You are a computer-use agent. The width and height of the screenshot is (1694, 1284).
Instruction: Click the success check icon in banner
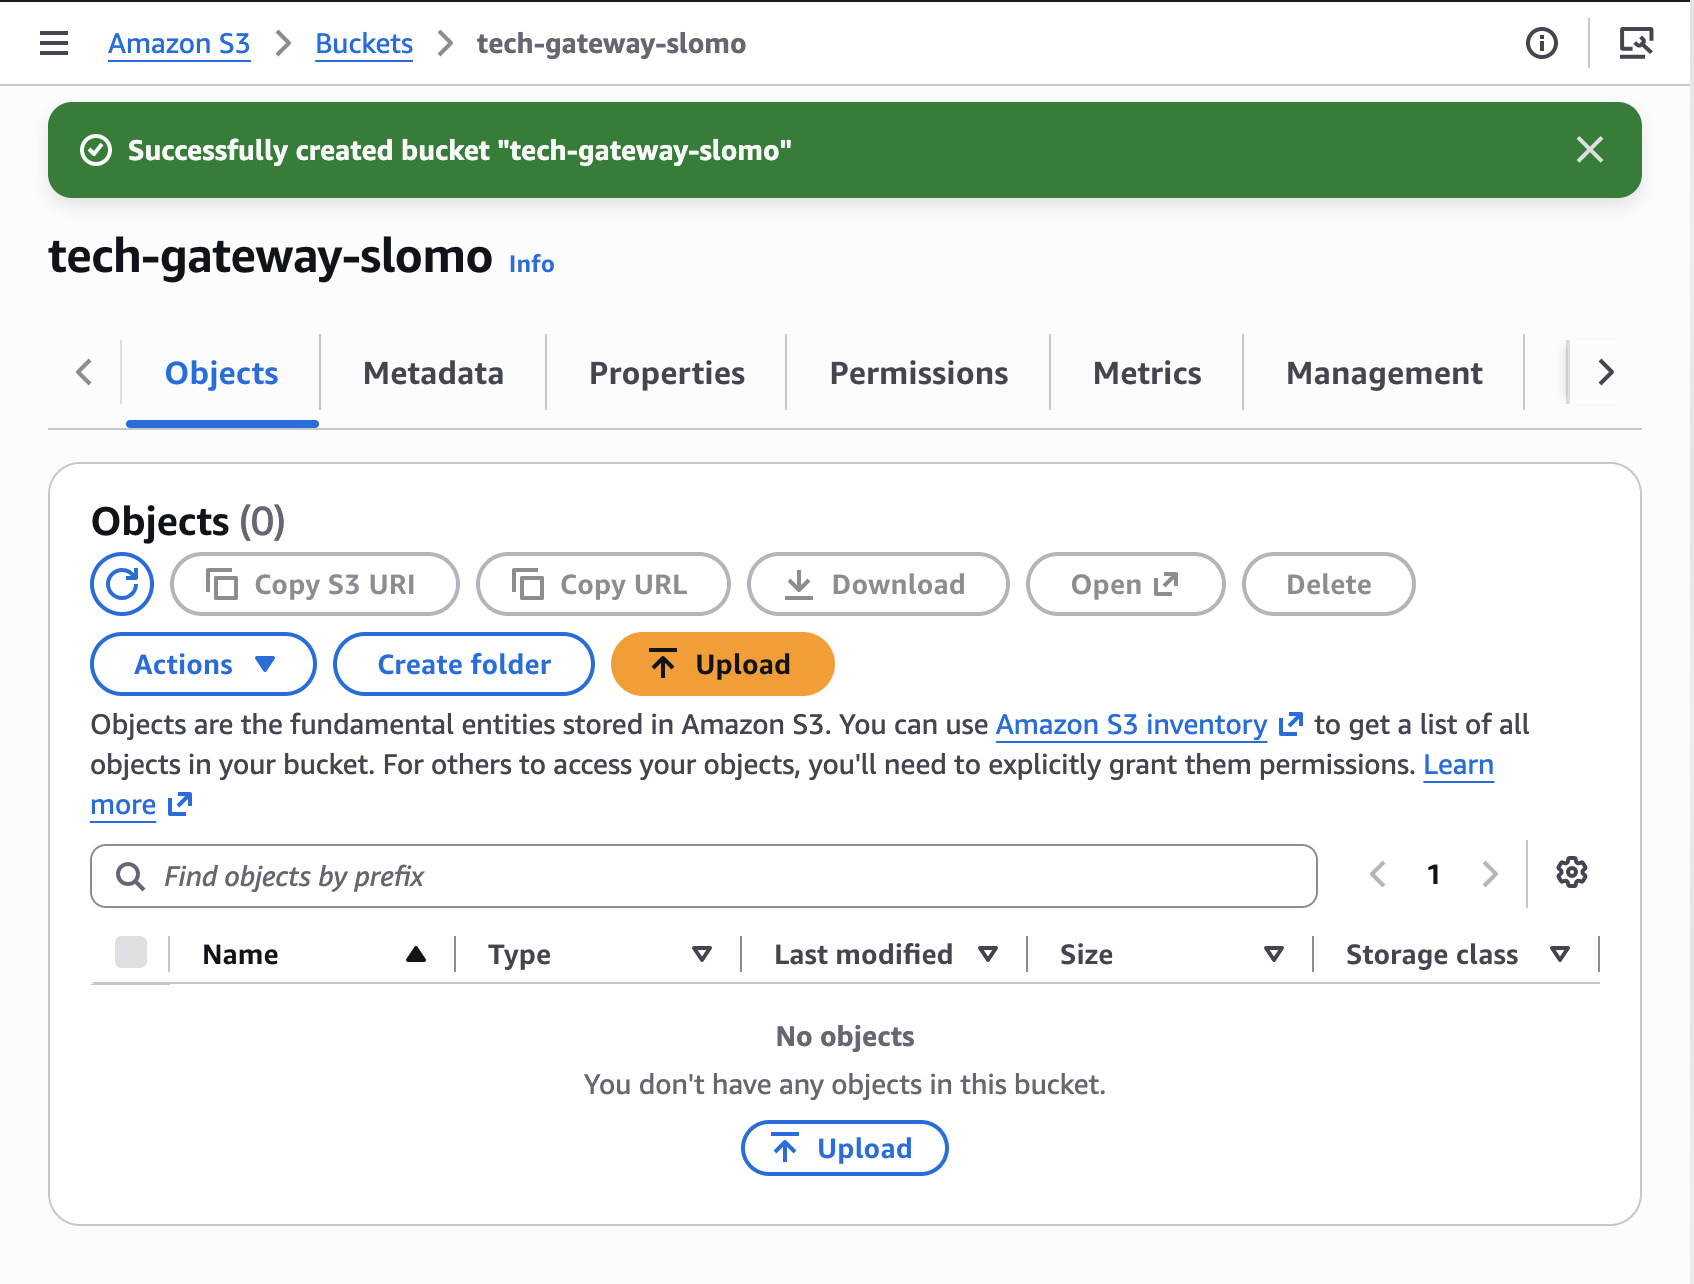(x=96, y=150)
